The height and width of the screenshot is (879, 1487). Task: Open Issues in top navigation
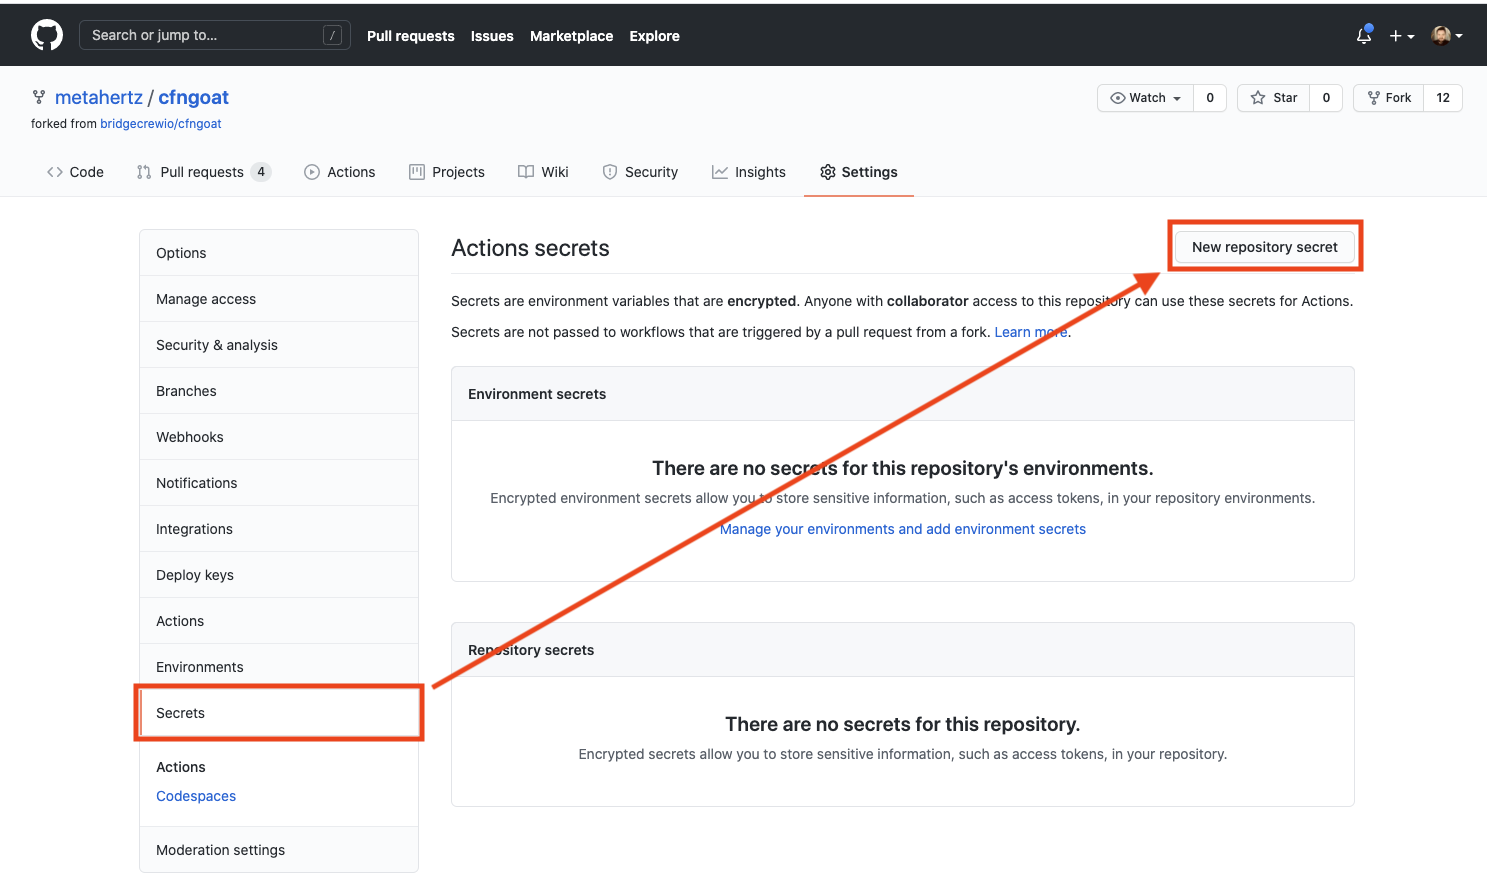point(492,36)
